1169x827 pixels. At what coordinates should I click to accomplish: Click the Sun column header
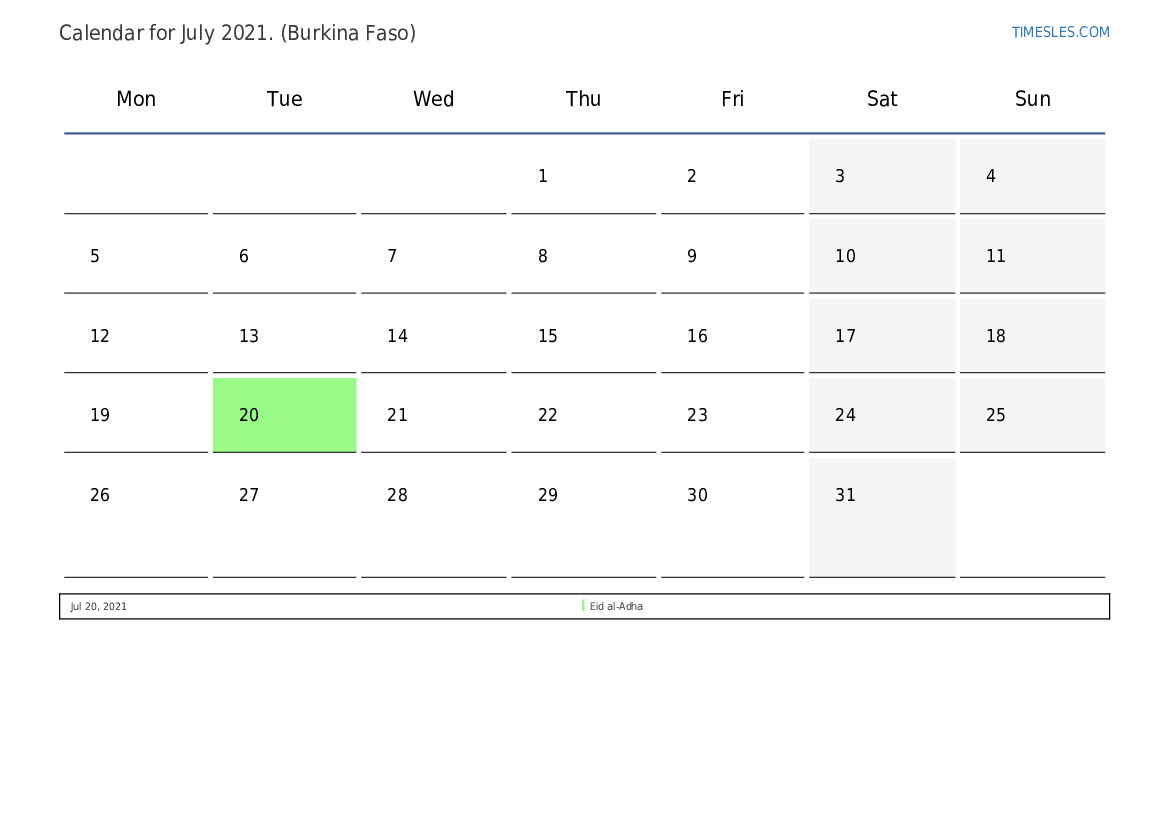pos(1032,99)
